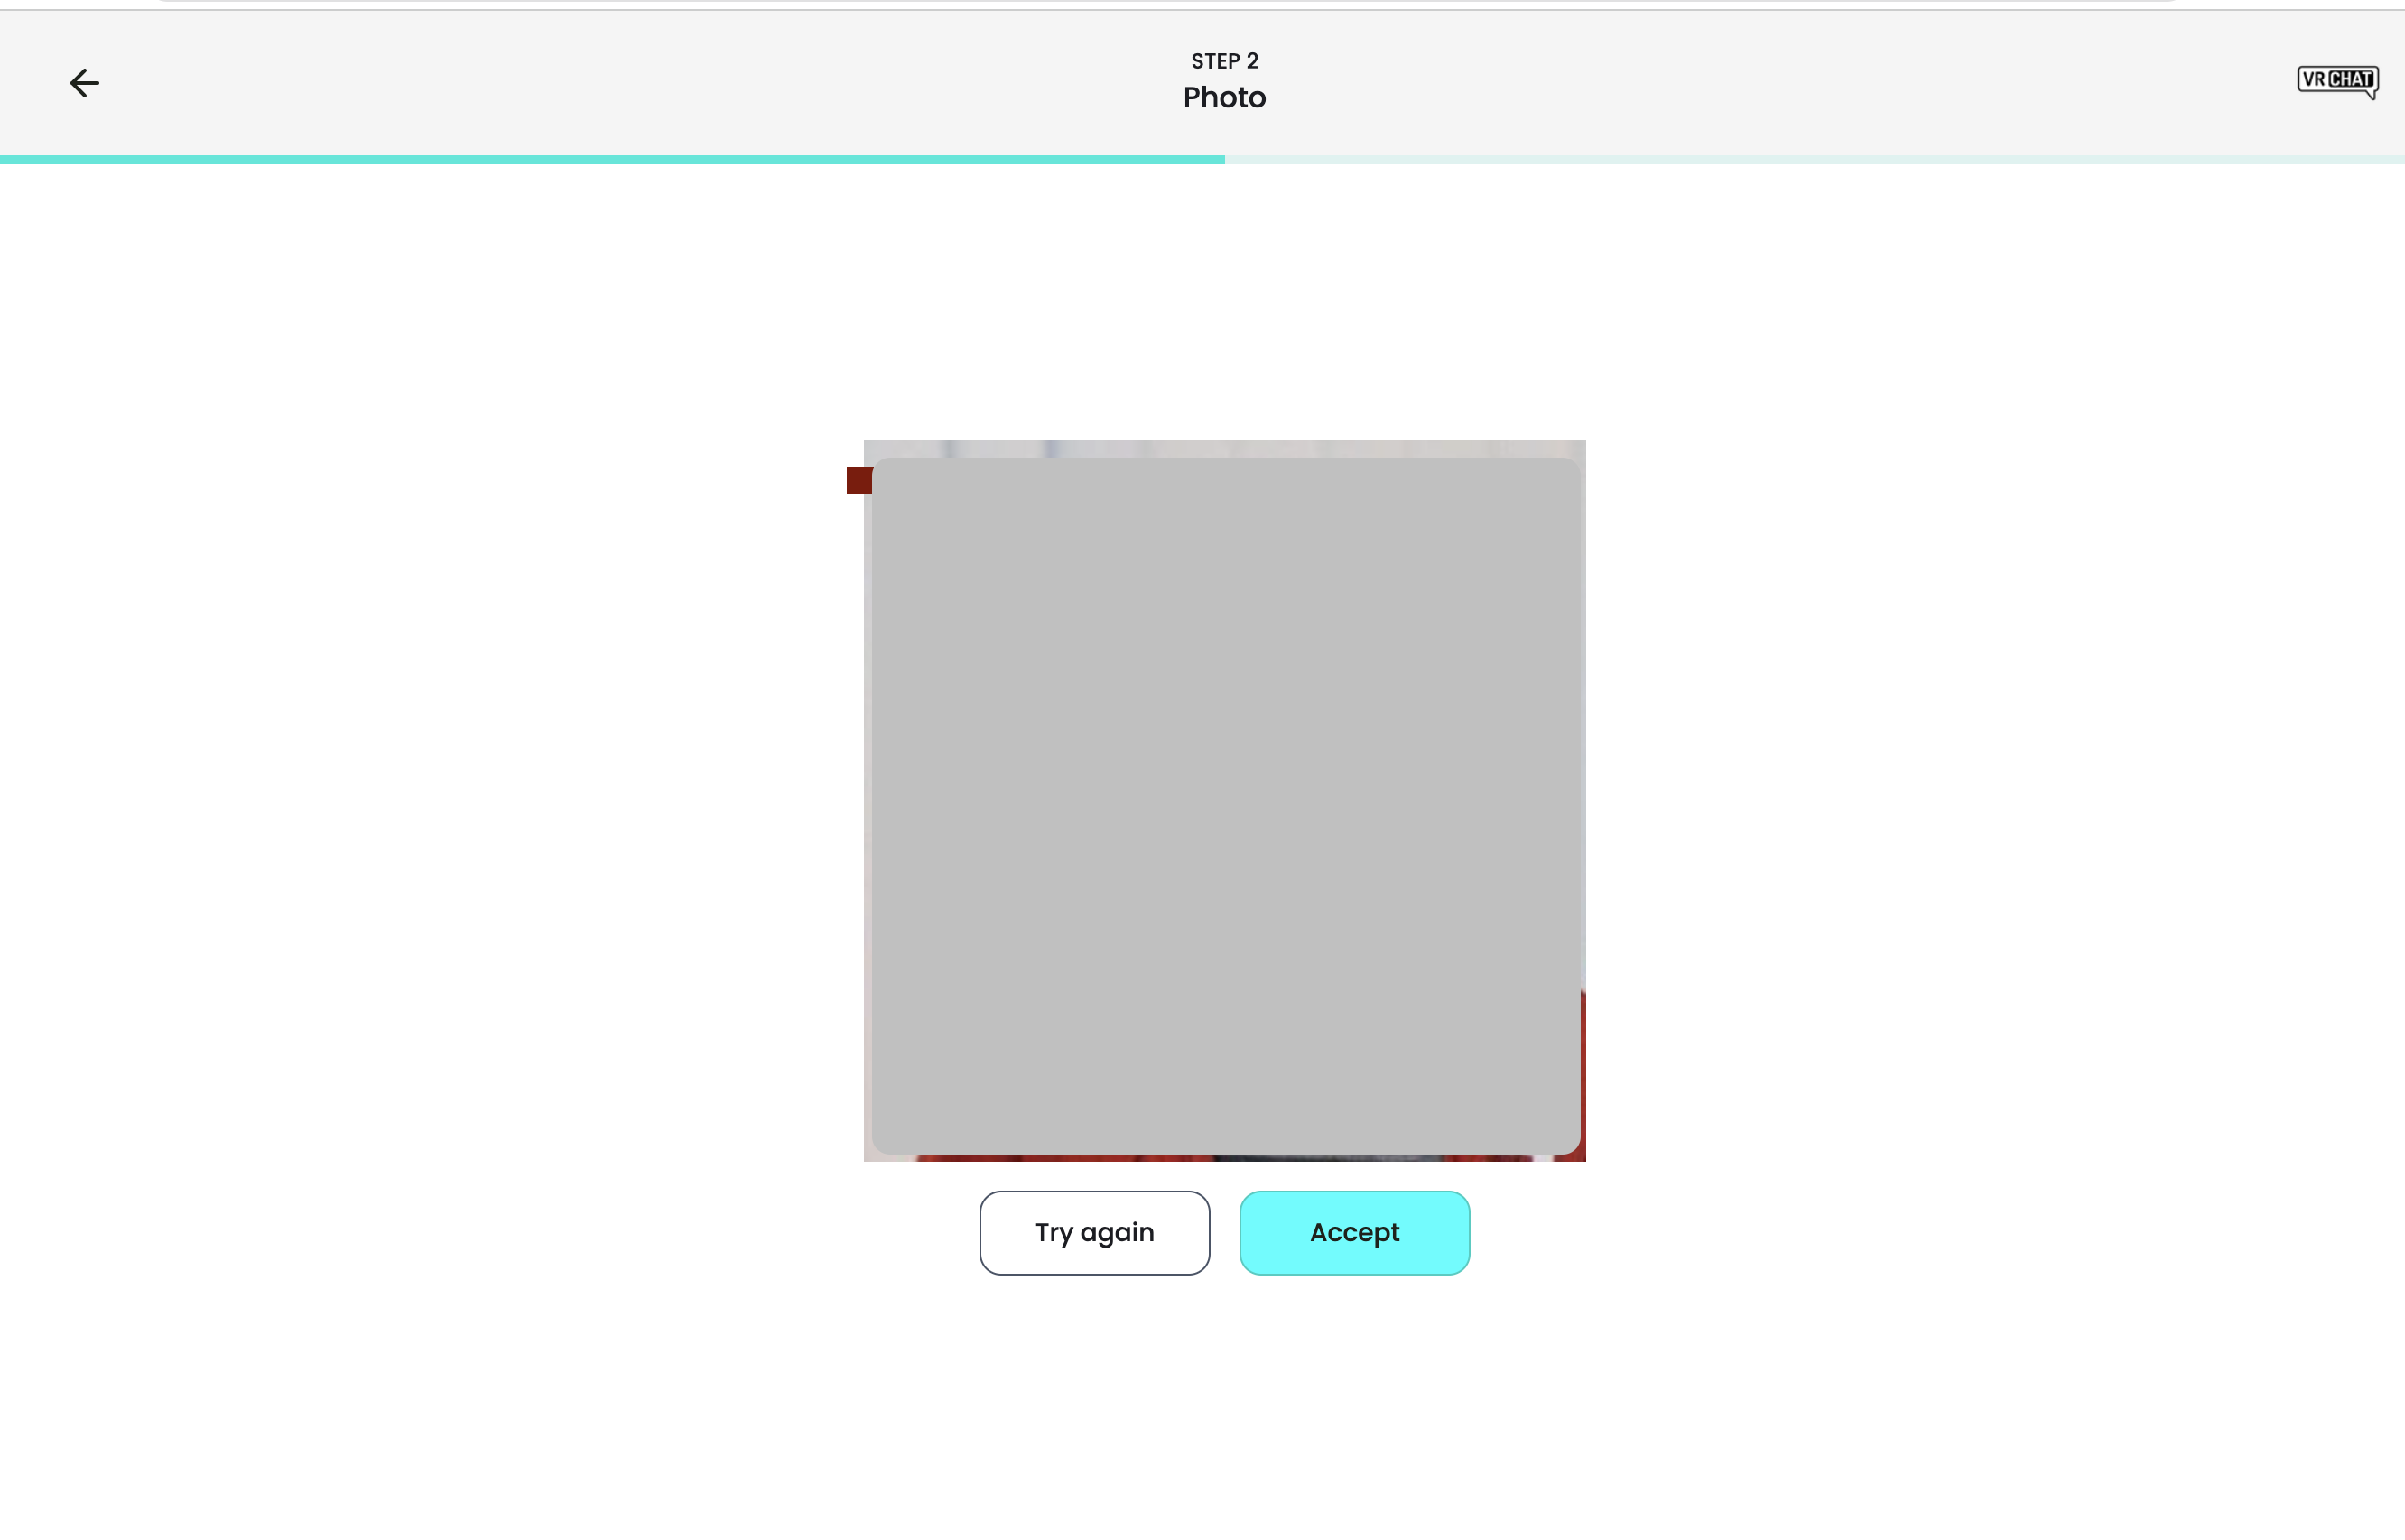The width and height of the screenshot is (2405, 1540).
Task: Click the midpoint end of teal progress bar
Action: pyautogui.click(x=1221, y=159)
